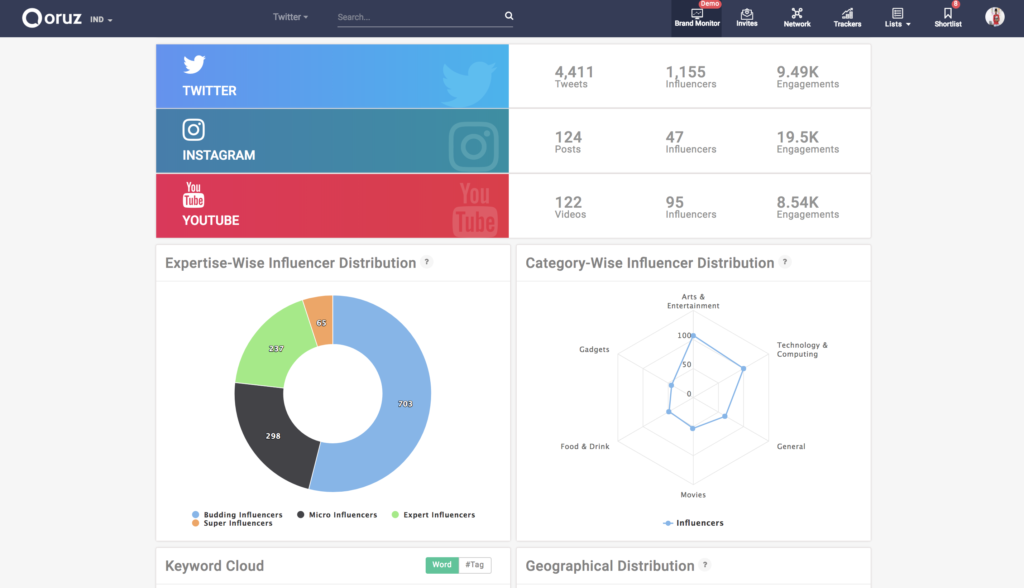Viewport: 1024px width, 588px height.
Task: Open help icon for Geographical Distribution
Action: point(705,565)
